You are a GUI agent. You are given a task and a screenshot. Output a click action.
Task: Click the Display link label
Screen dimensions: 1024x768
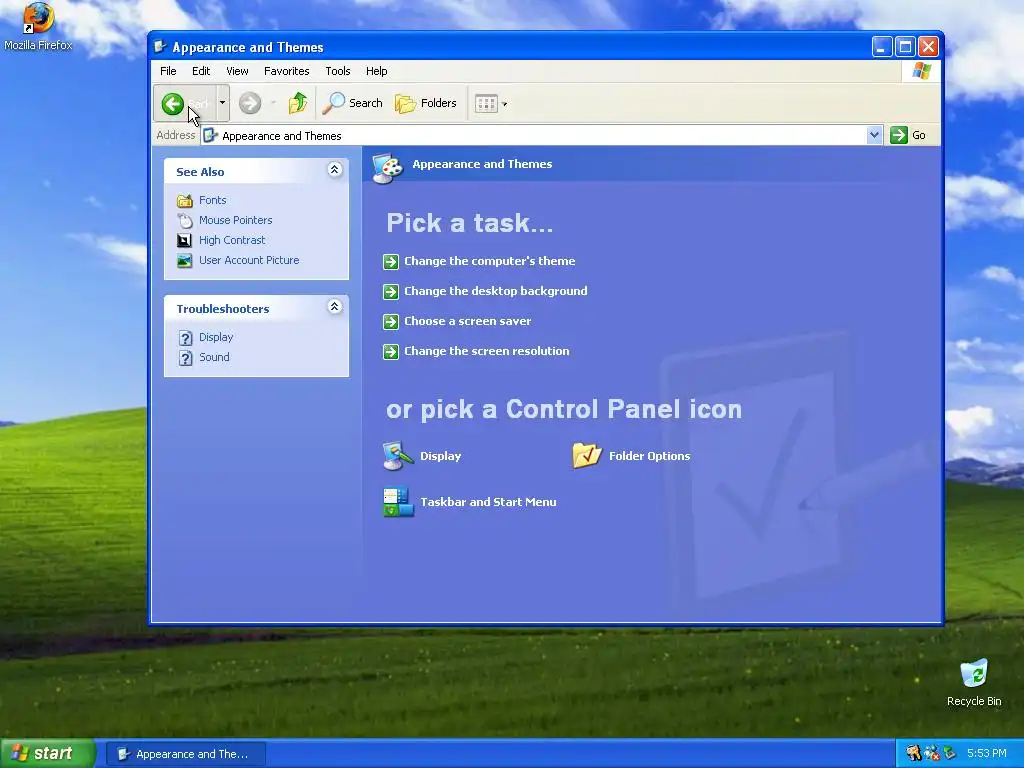440,456
